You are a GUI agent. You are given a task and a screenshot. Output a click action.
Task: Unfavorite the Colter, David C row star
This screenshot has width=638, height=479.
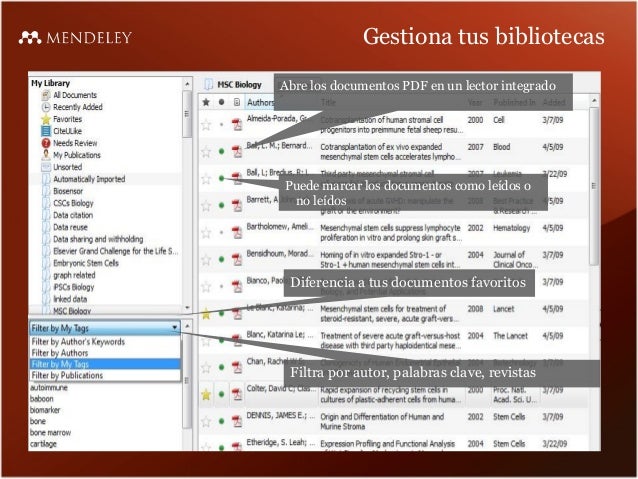click(206, 394)
